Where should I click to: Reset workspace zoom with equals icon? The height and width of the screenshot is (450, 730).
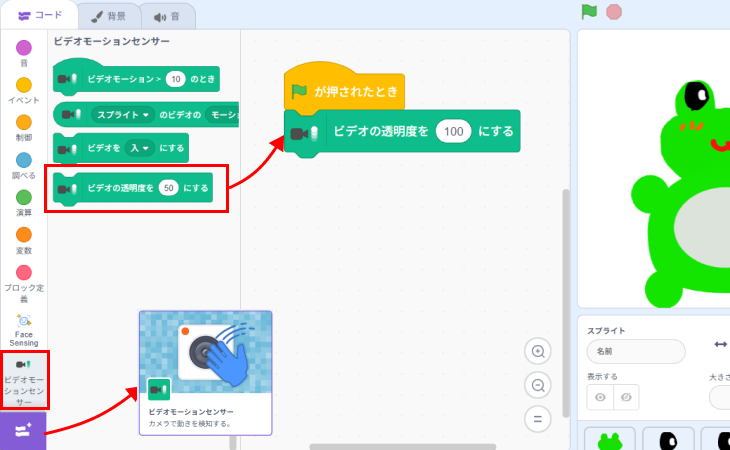click(539, 418)
